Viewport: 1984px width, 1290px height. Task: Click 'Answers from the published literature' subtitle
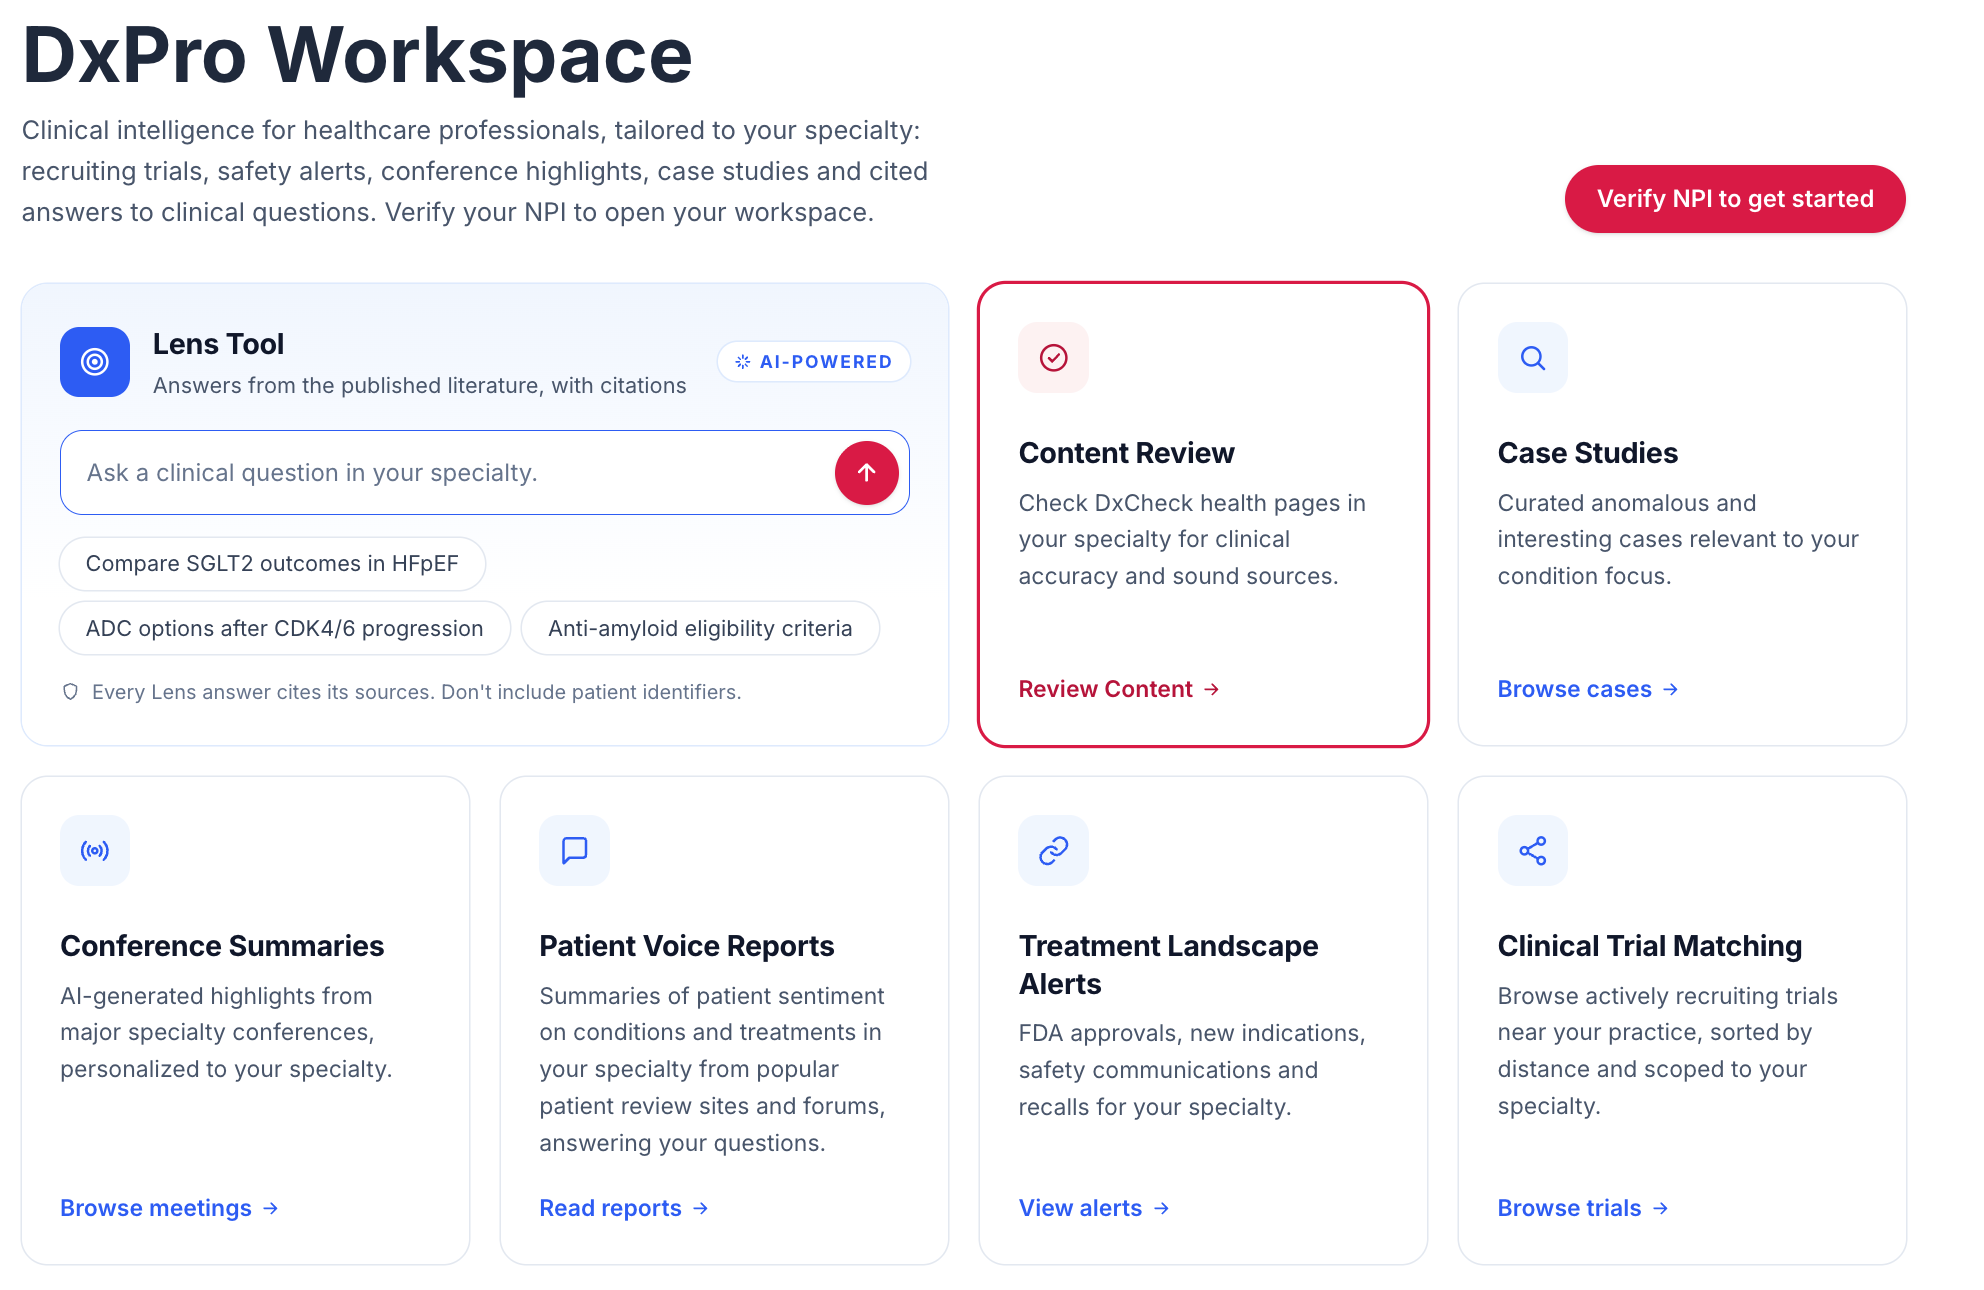(x=419, y=386)
